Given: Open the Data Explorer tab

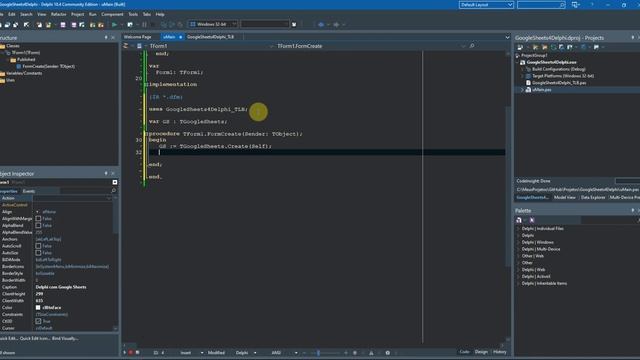Looking at the screenshot, I should coord(593,198).
